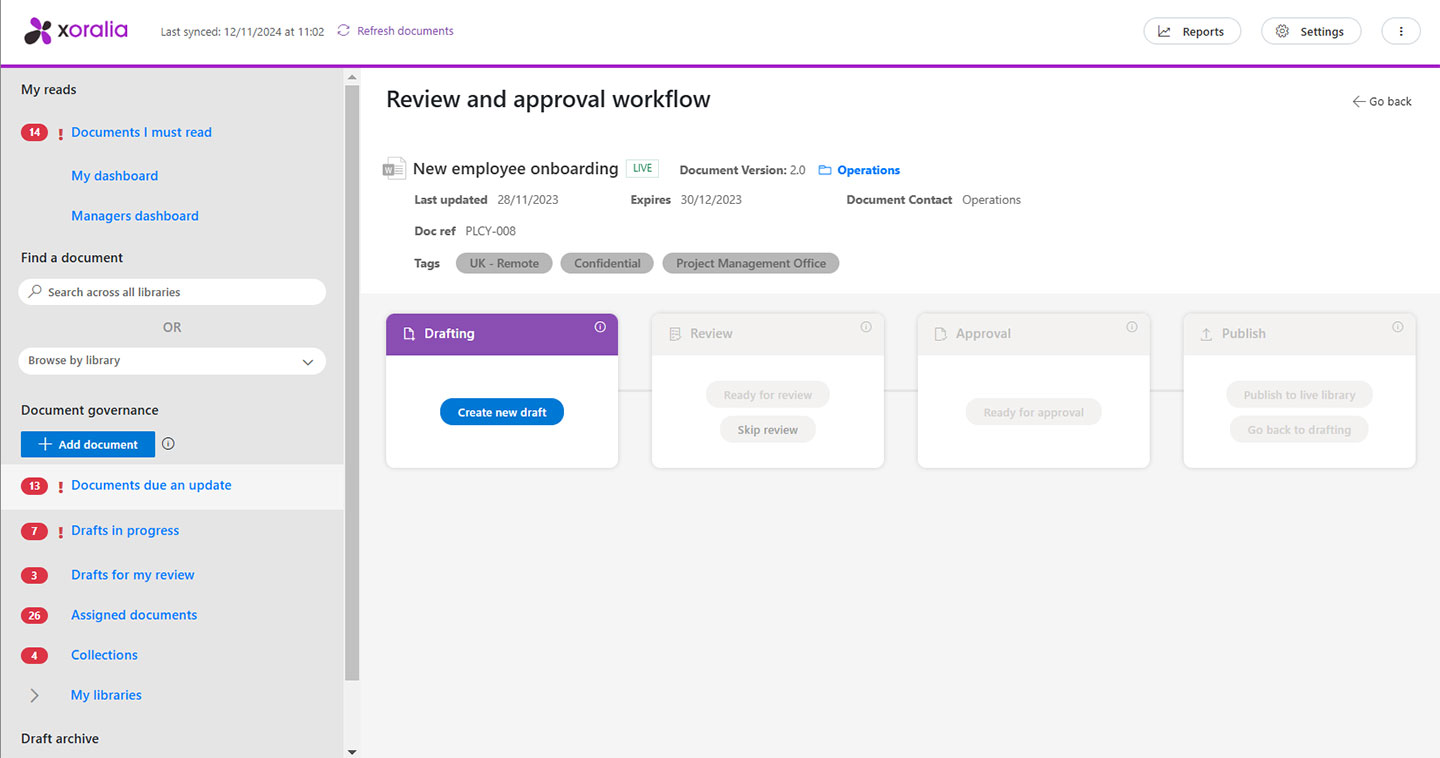
Task: Click the Xoralia logo
Action: click(76, 31)
